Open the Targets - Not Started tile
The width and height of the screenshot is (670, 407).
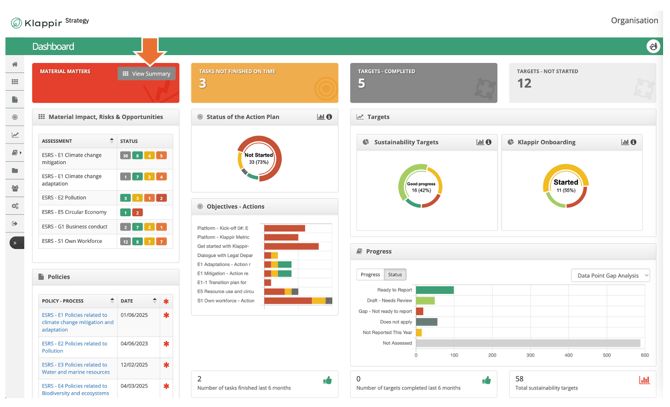(582, 83)
